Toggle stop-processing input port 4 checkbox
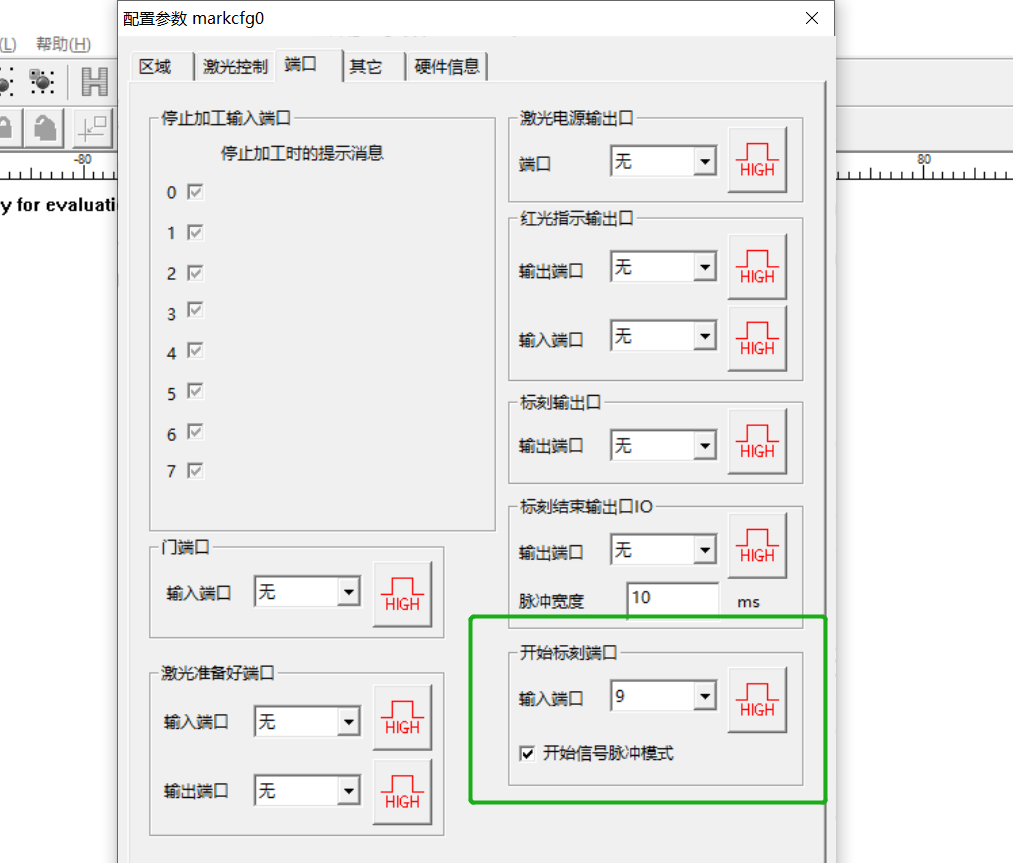The image size is (1013, 863). [x=195, y=351]
